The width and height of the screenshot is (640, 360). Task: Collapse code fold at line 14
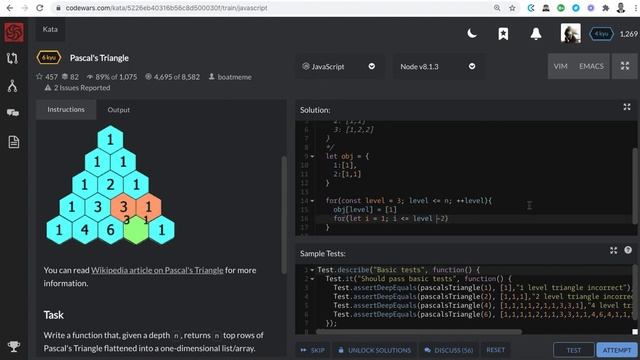[x=312, y=201]
